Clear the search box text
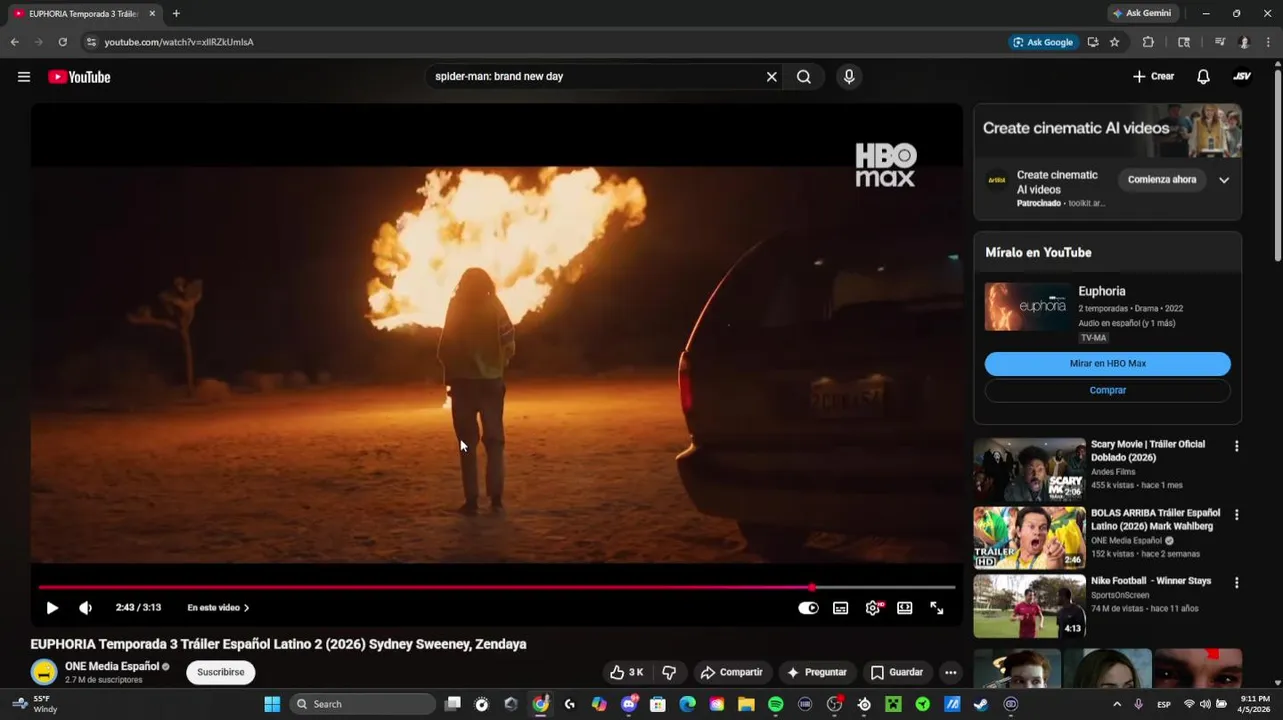The image size is (1283, 720). (x=771, y=77)
